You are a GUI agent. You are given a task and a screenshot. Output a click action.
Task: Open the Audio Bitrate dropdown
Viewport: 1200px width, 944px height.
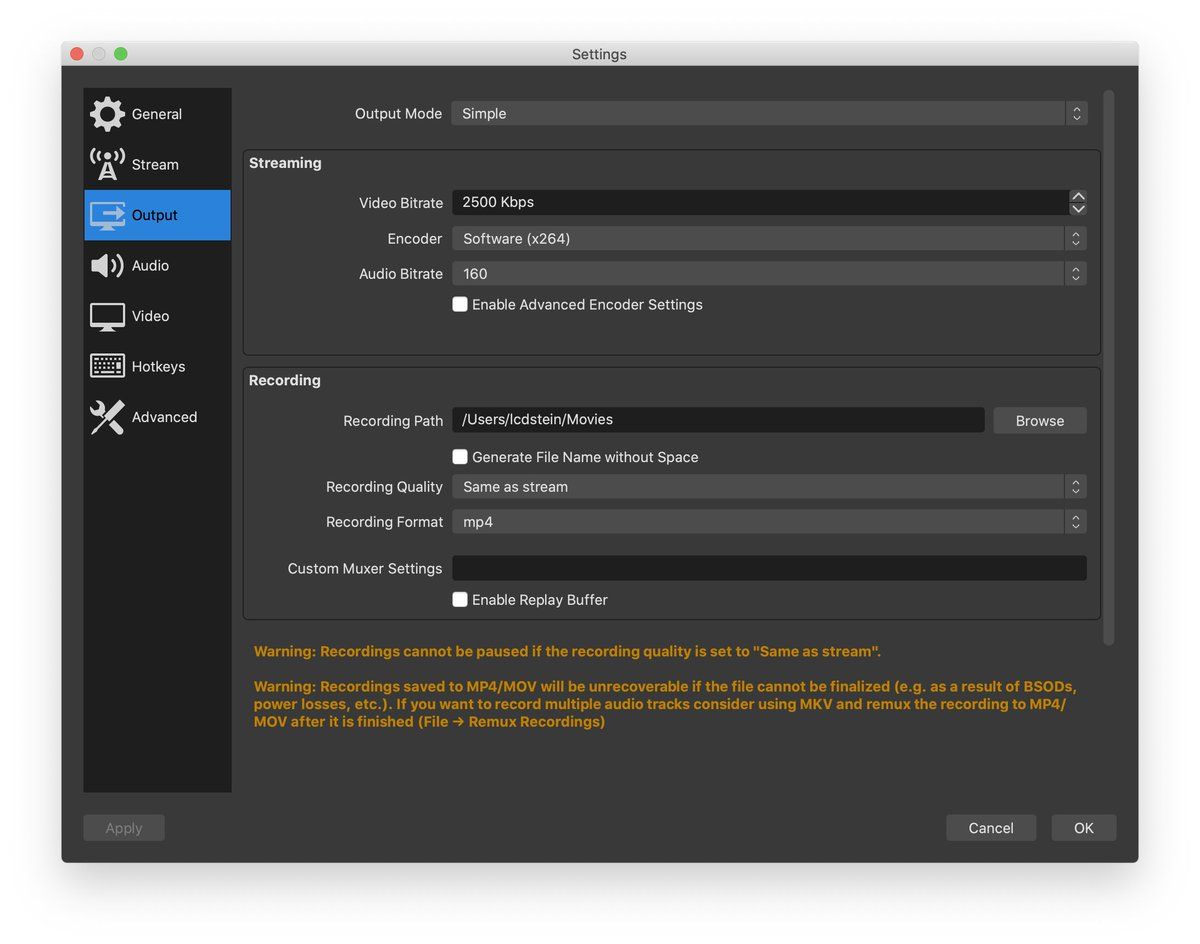pyautogui.click(x=768, y=274)
